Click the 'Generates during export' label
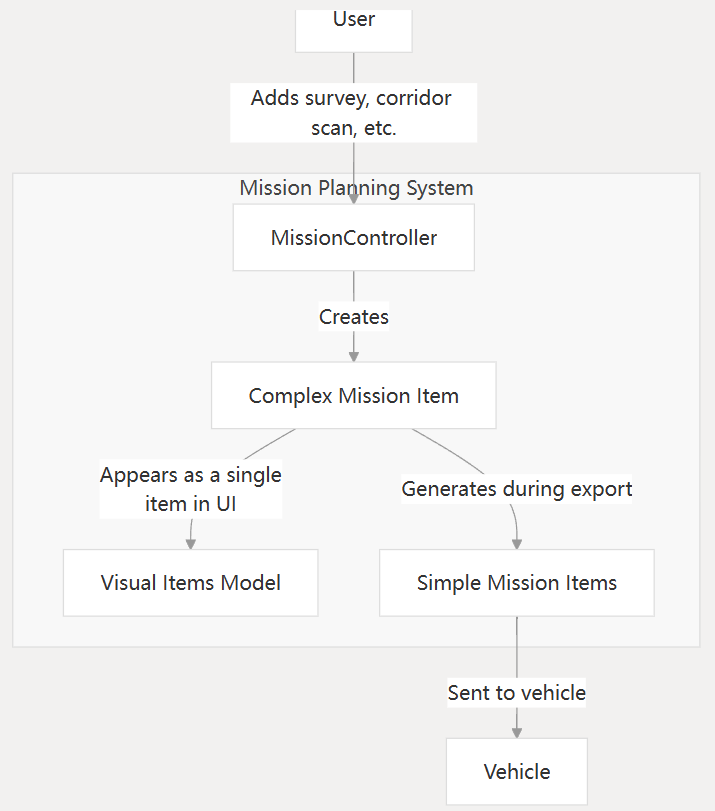 pyautogui.click(x=517, y=489)
